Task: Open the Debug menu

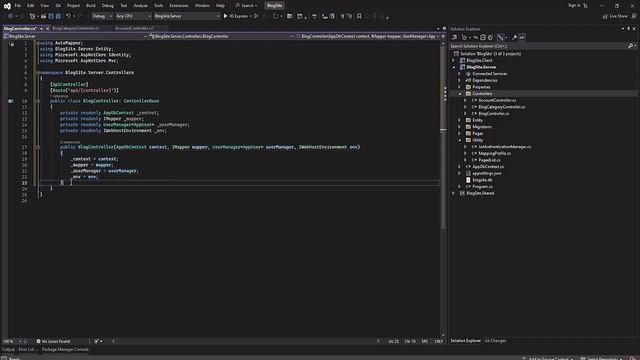Action: click(x=108, y=6)
